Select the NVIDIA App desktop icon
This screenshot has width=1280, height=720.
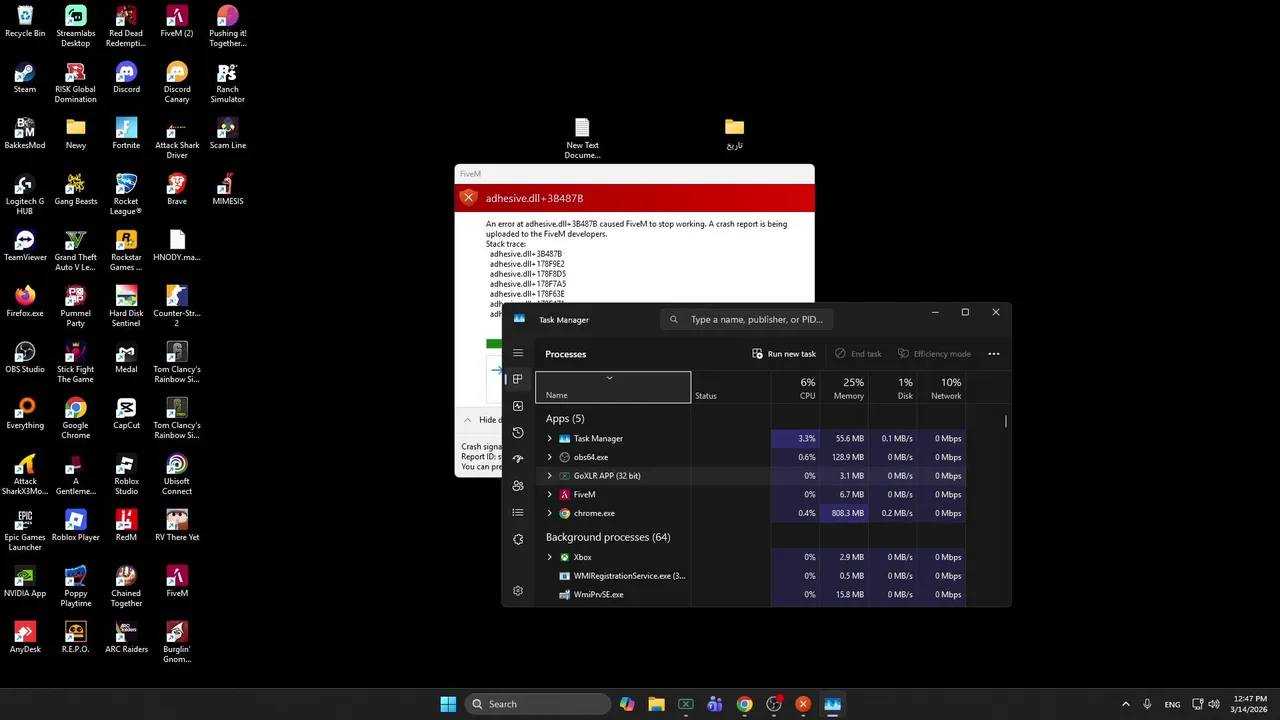click(x=25, y=582)
